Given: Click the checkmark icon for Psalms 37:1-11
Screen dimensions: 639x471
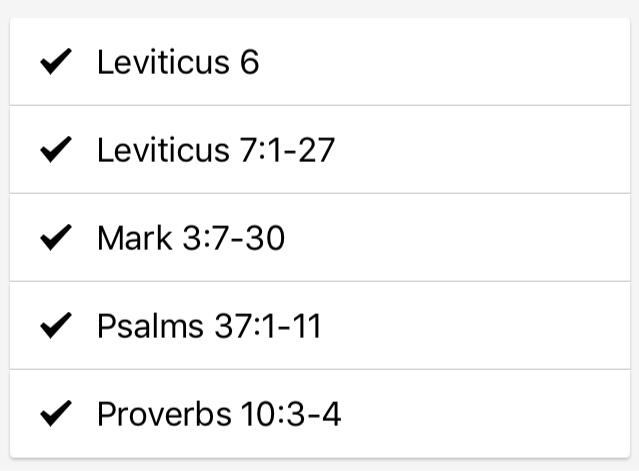Looking at the screenshot, I should click(56, 326).
